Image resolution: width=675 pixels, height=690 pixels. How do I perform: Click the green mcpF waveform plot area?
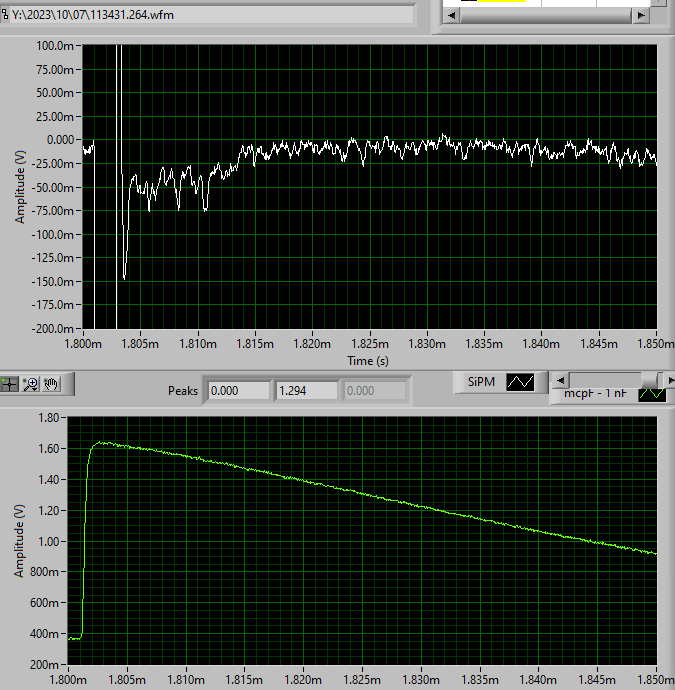click(362, 541)
